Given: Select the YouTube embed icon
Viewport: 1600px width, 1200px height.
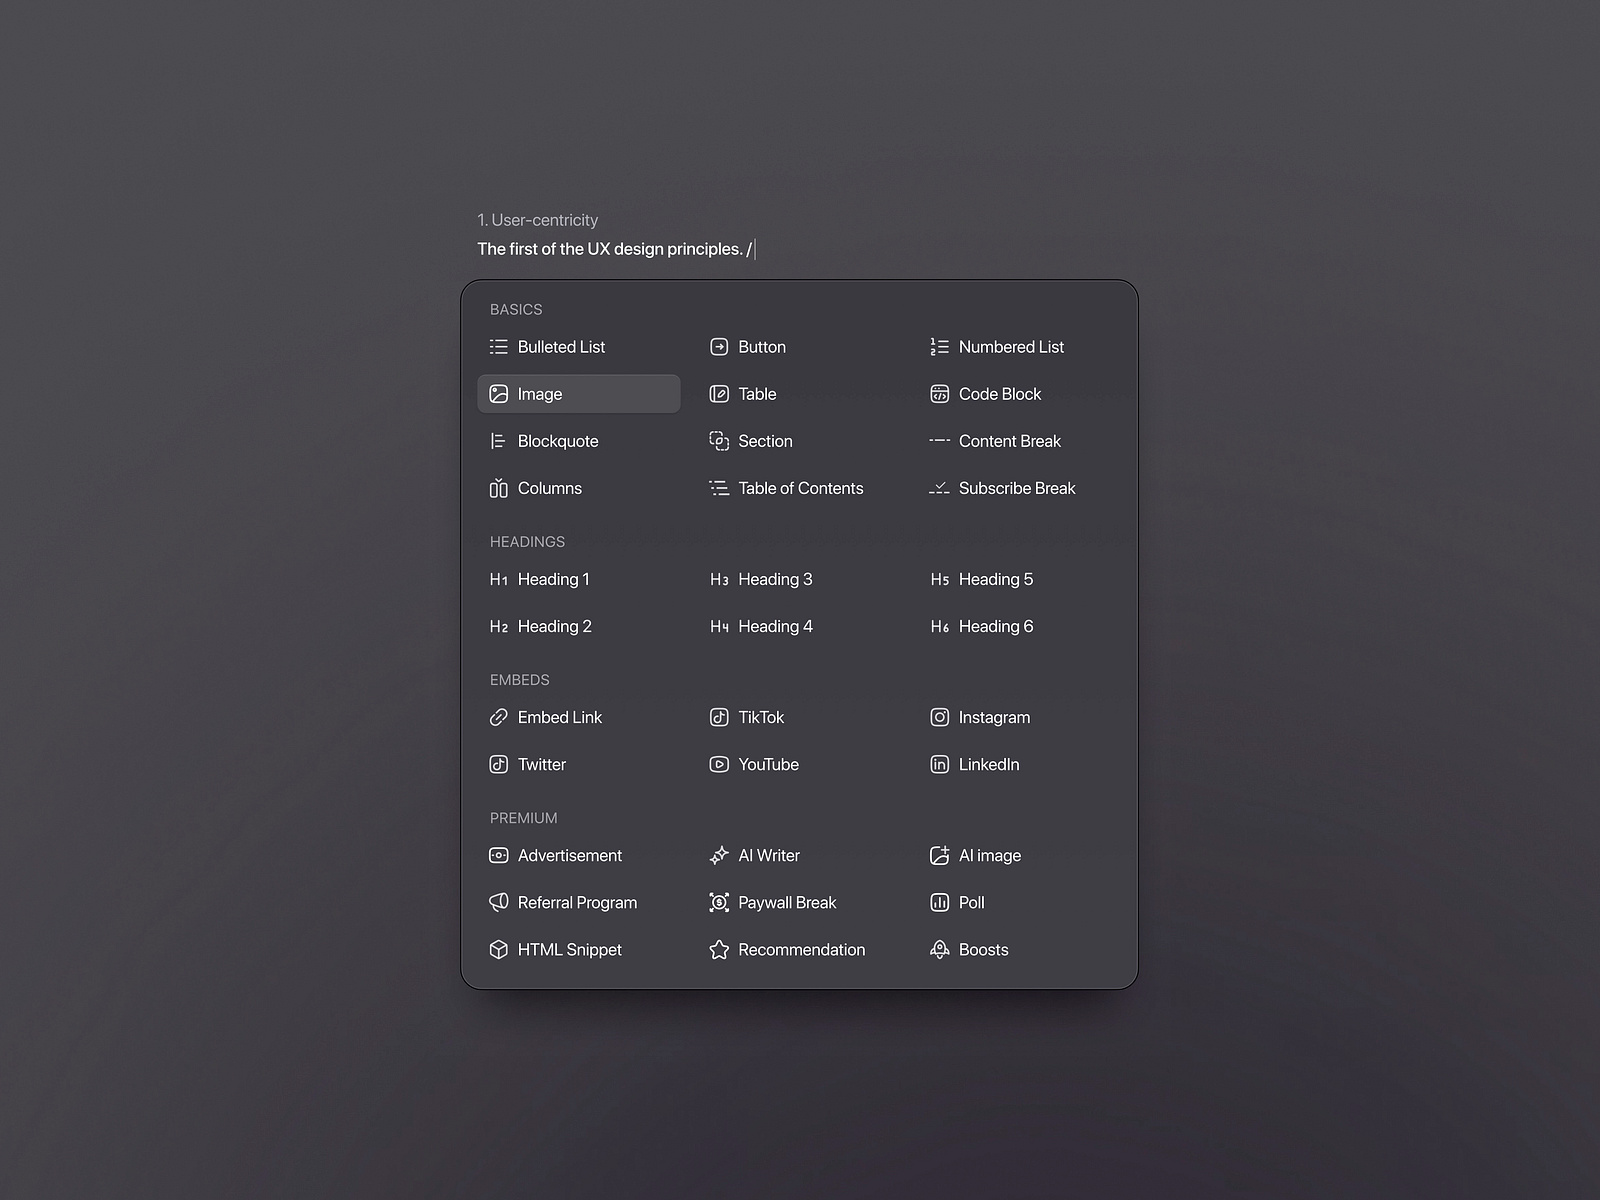Looking at the screenshot, I should coord(719,764).
